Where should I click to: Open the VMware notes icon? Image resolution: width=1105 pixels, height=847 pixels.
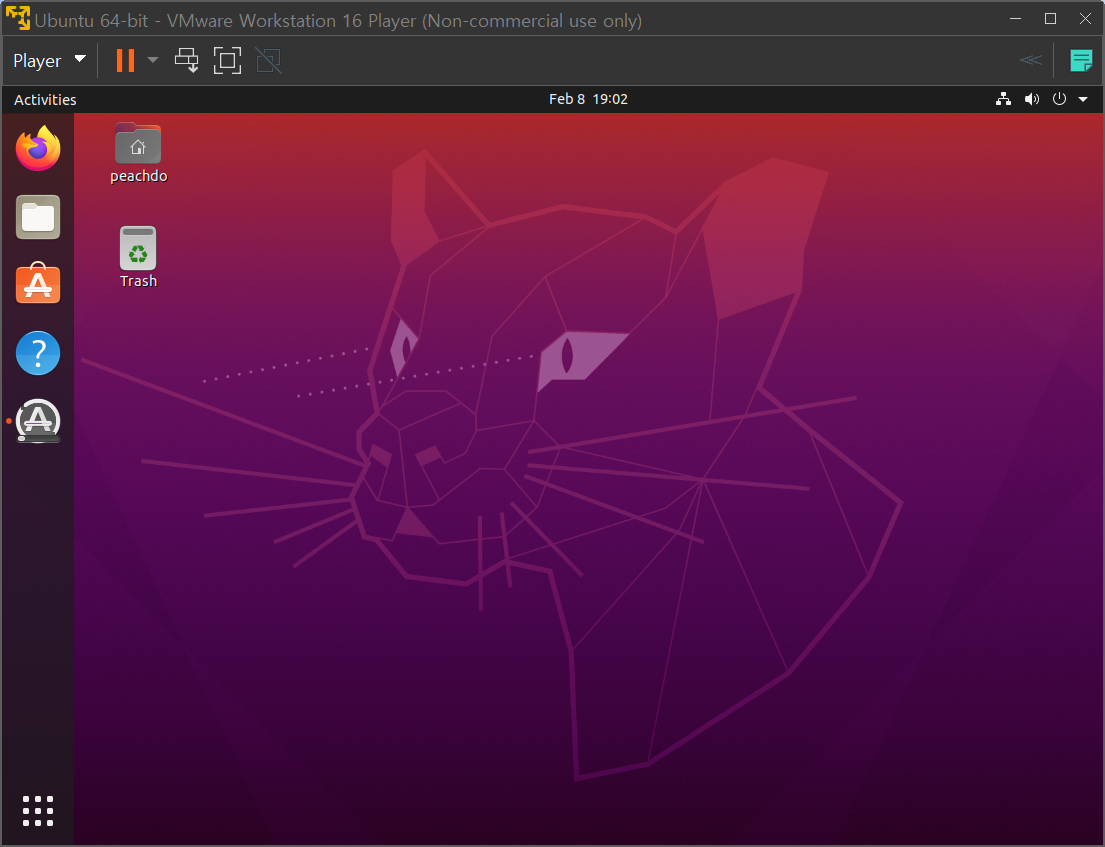click(x=1081, y=61)
